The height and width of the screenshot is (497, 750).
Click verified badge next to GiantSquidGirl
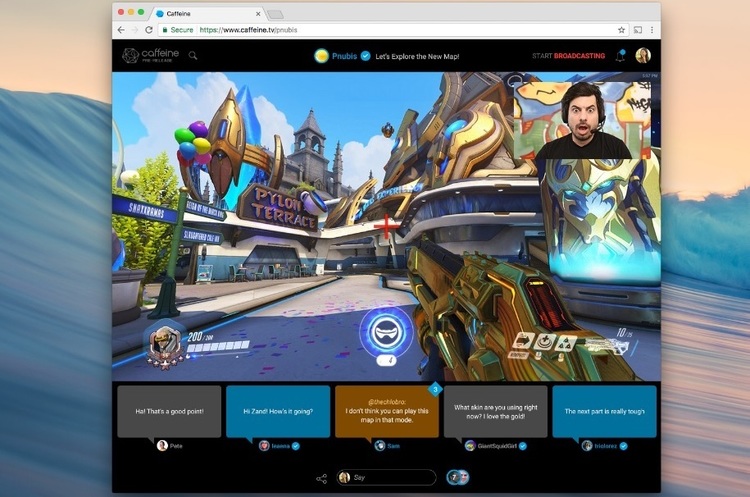(x=523, y=446)
